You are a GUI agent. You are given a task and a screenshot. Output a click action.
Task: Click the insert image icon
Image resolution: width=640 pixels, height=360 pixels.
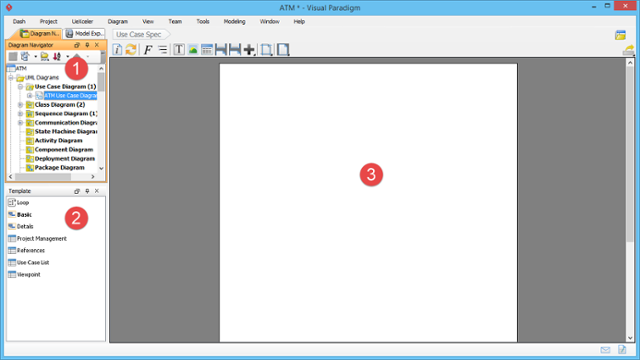[x=193, y=50]
